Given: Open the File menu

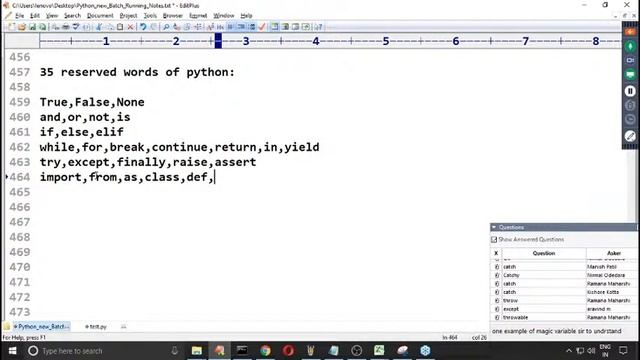Looking at the screenshot, I should point(19,16).
